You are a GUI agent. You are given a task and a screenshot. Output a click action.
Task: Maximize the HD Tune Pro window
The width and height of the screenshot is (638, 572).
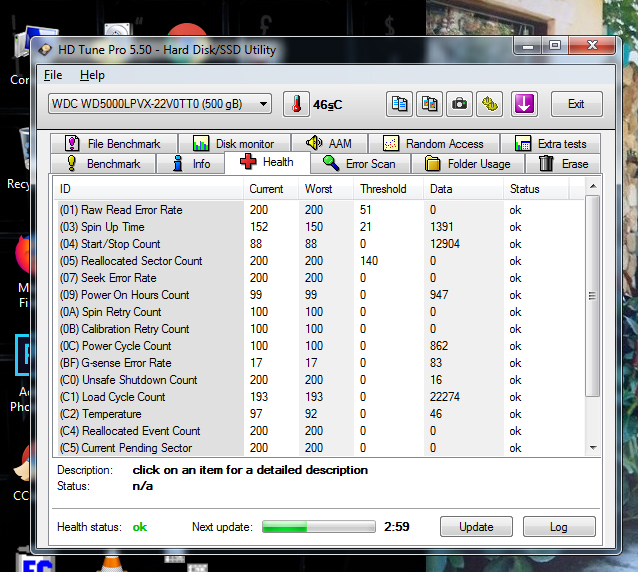pos(555,46)
